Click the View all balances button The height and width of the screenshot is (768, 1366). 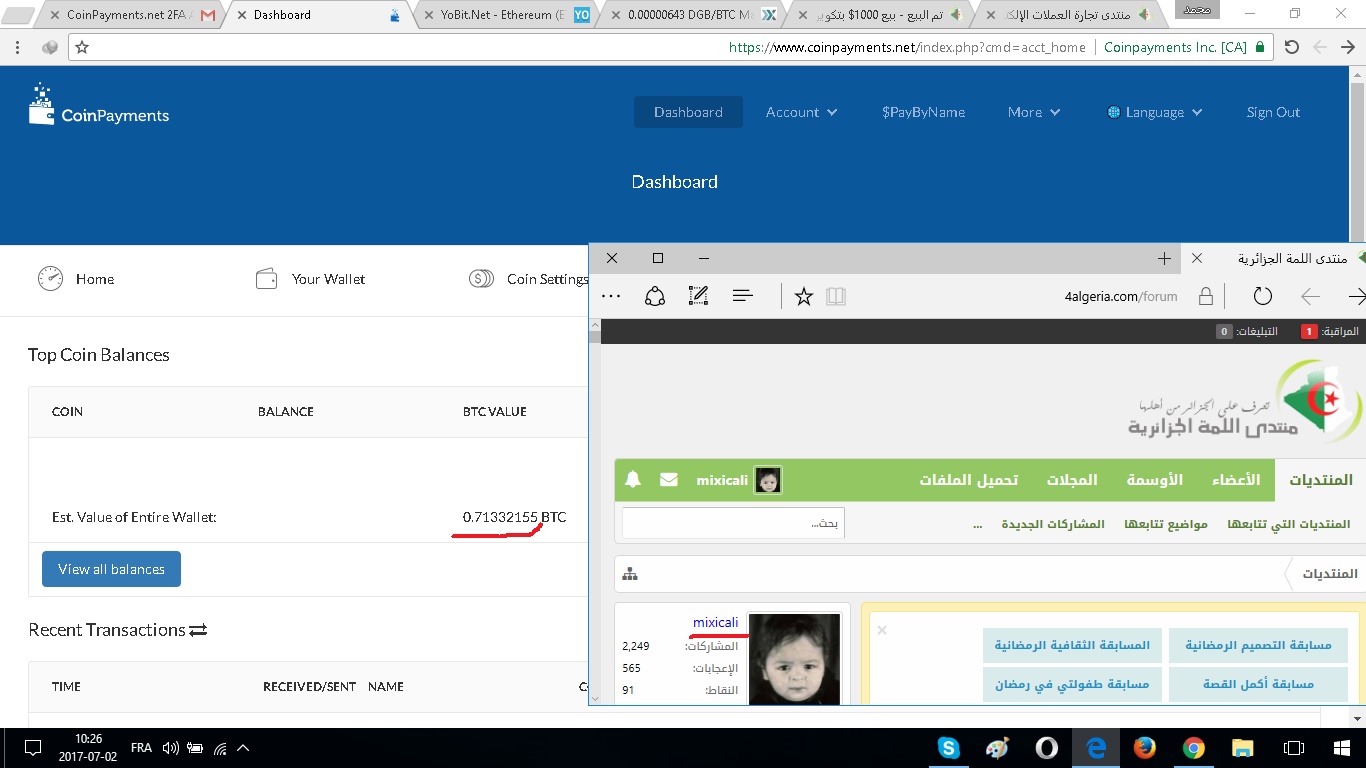(x=111, y=569)
